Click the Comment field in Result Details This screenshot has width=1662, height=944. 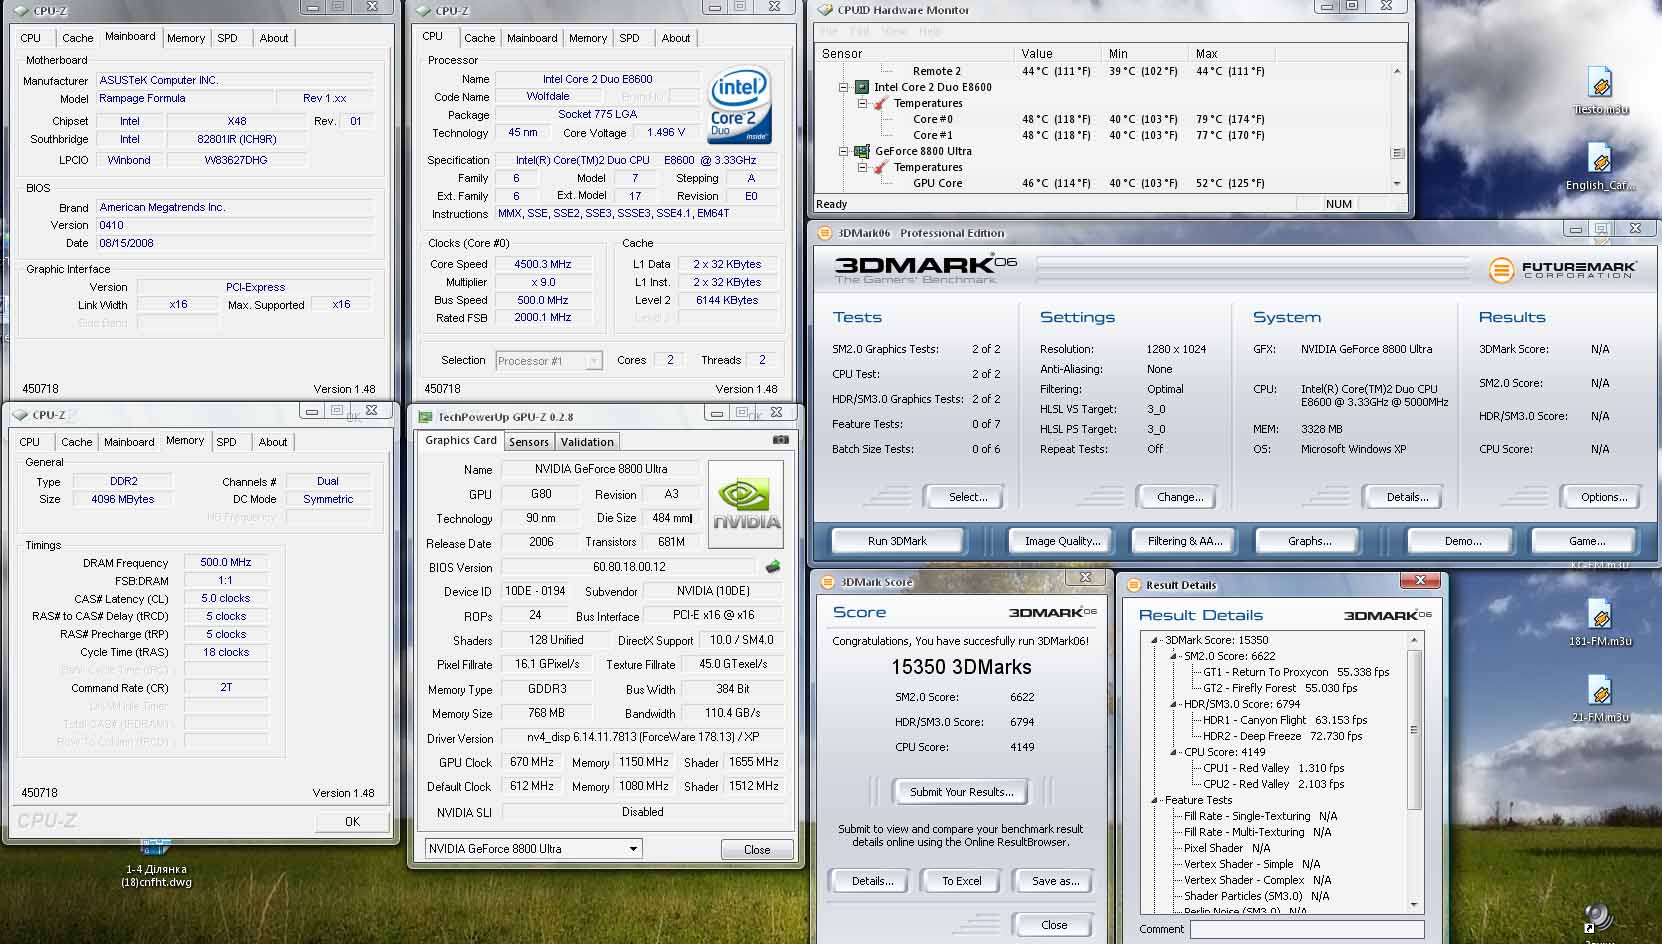click(1307, 929)
